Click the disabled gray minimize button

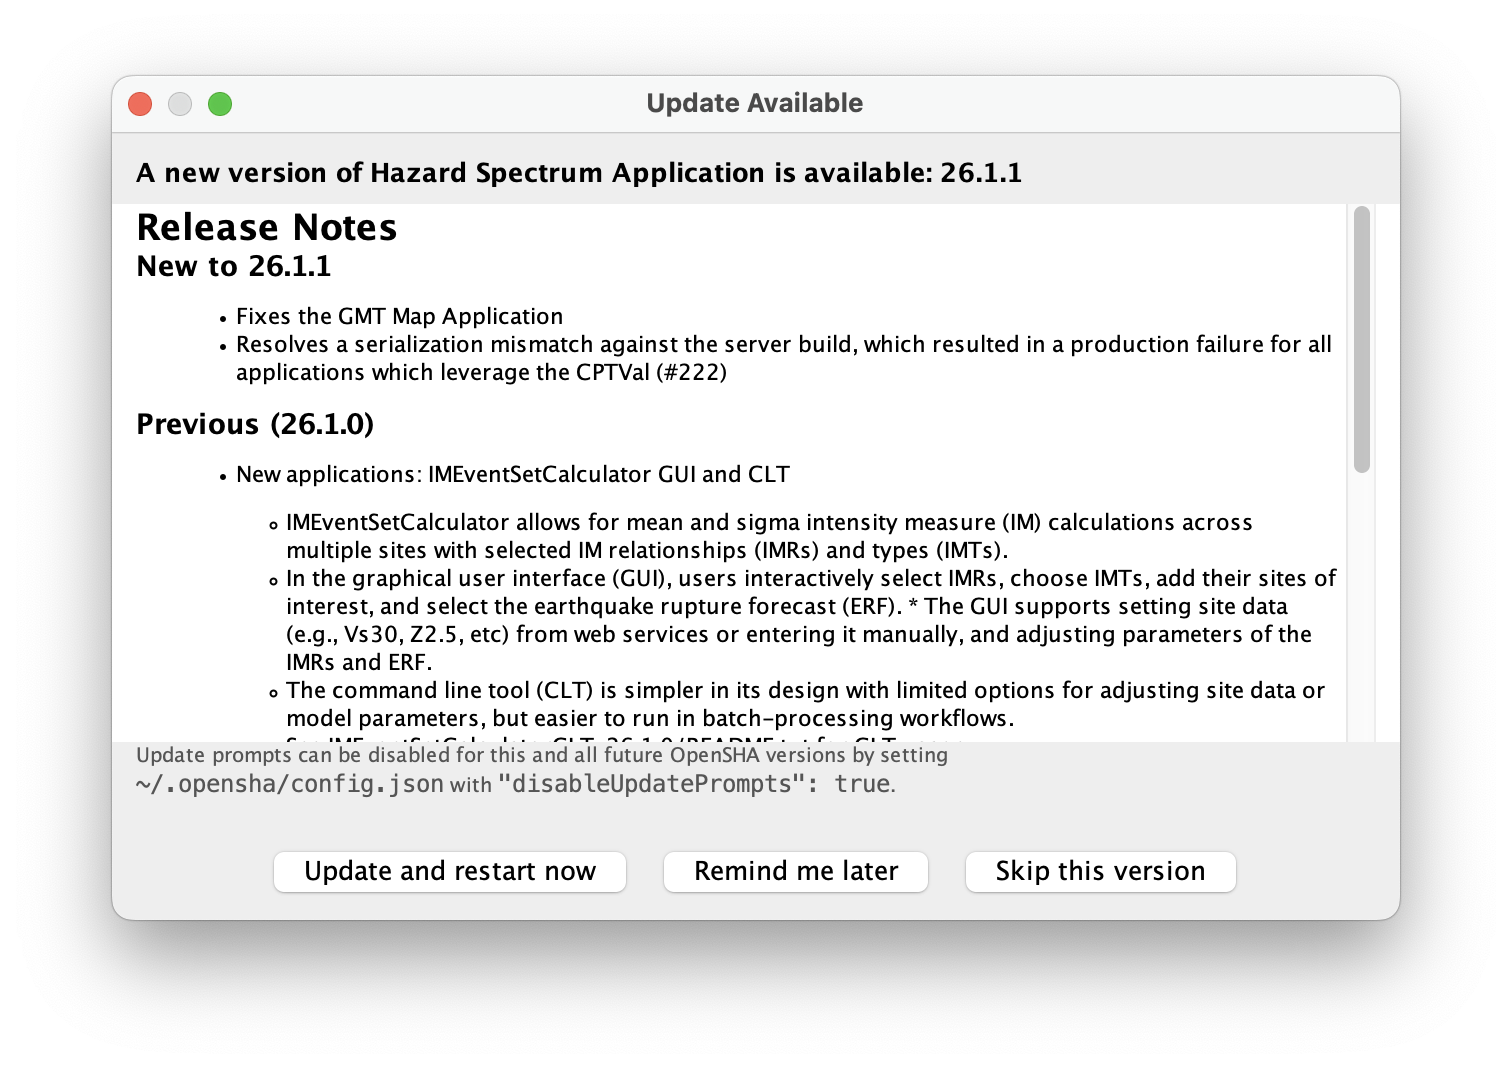coord(180,104)
